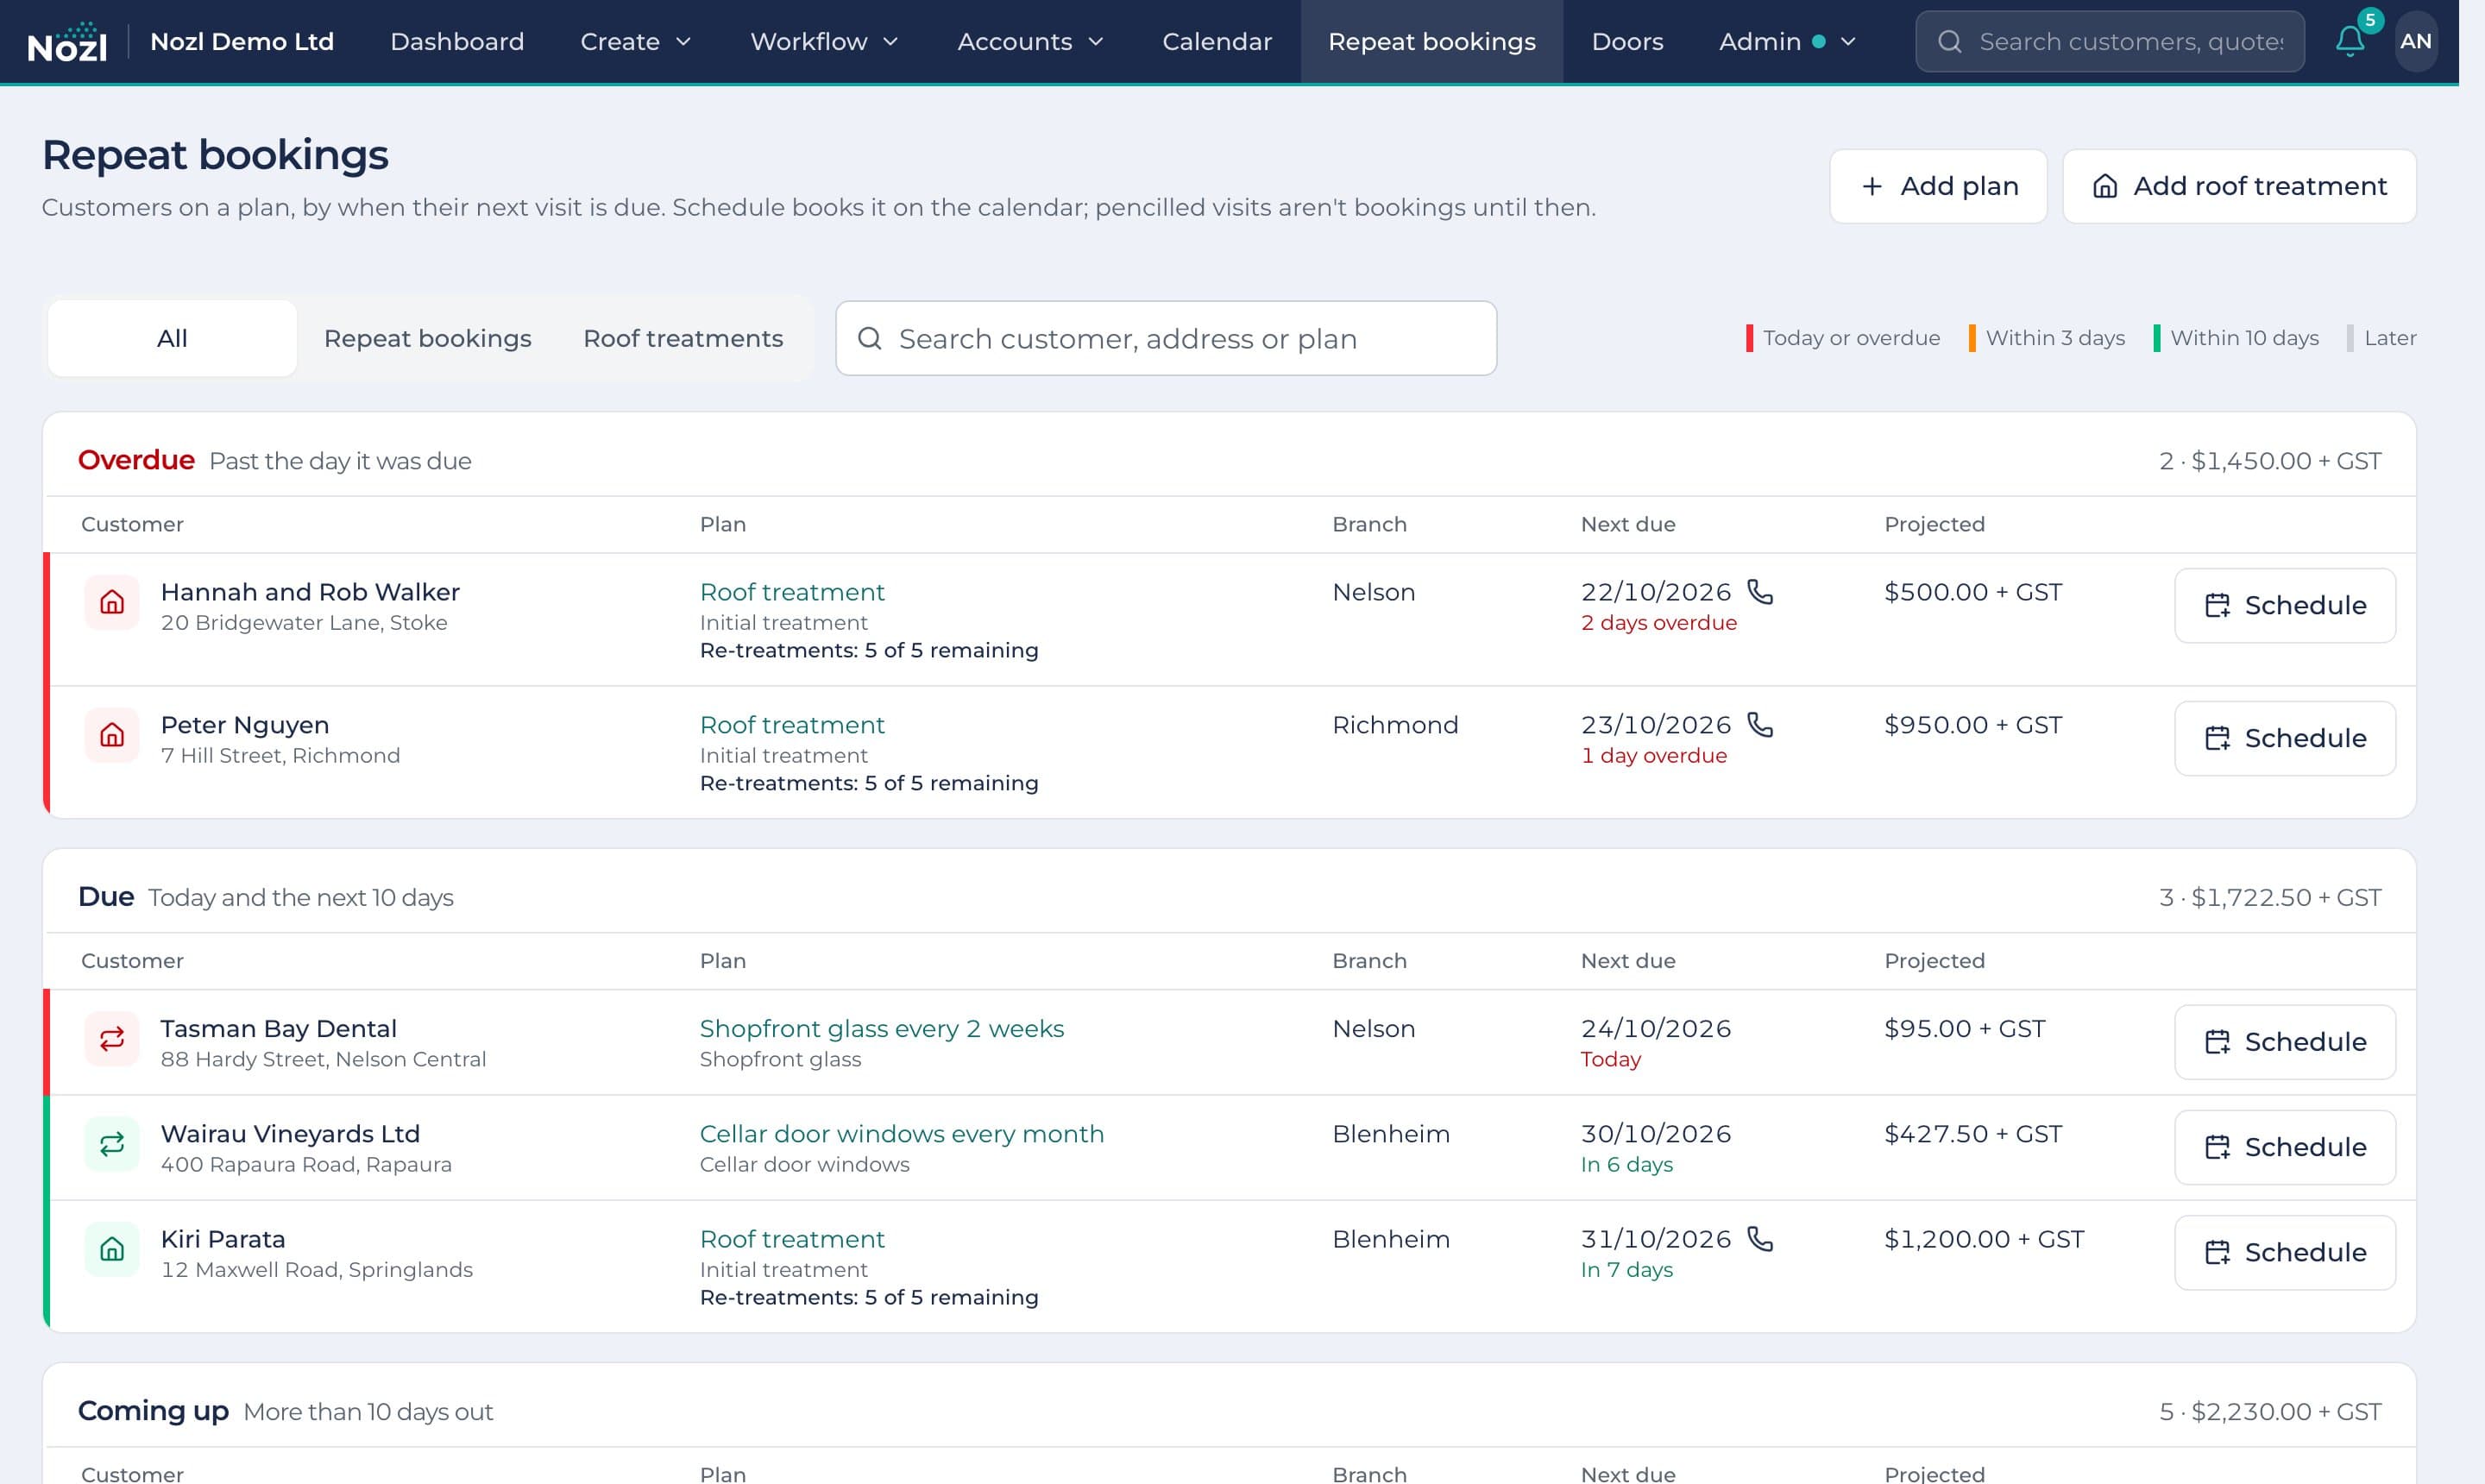Click Tasman Bay Dental's repeat icon
Viewport: 2485px width, 1484px height.
112,1039
